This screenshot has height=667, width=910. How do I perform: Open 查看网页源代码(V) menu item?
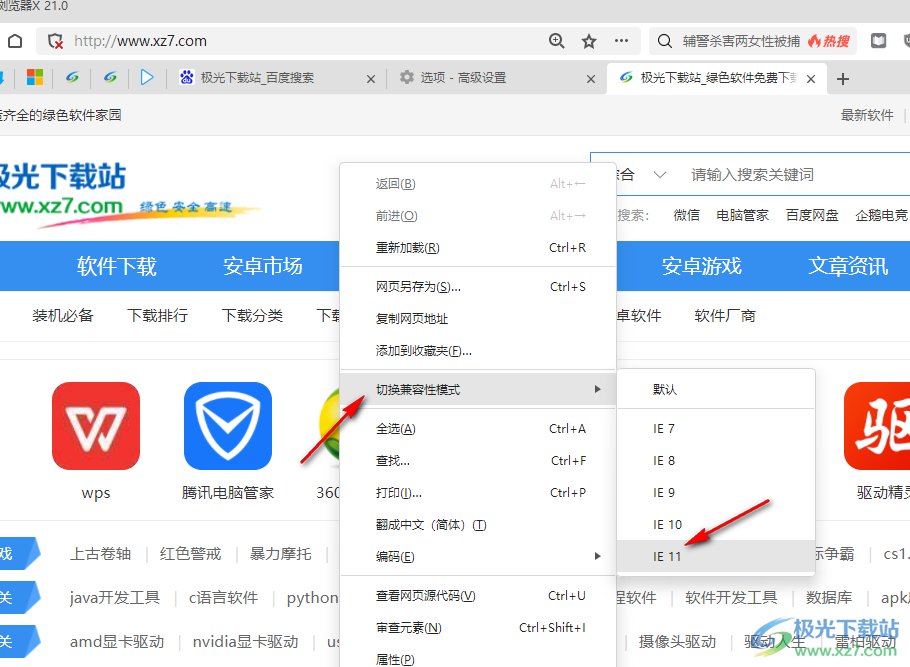(x=478, y=596)
